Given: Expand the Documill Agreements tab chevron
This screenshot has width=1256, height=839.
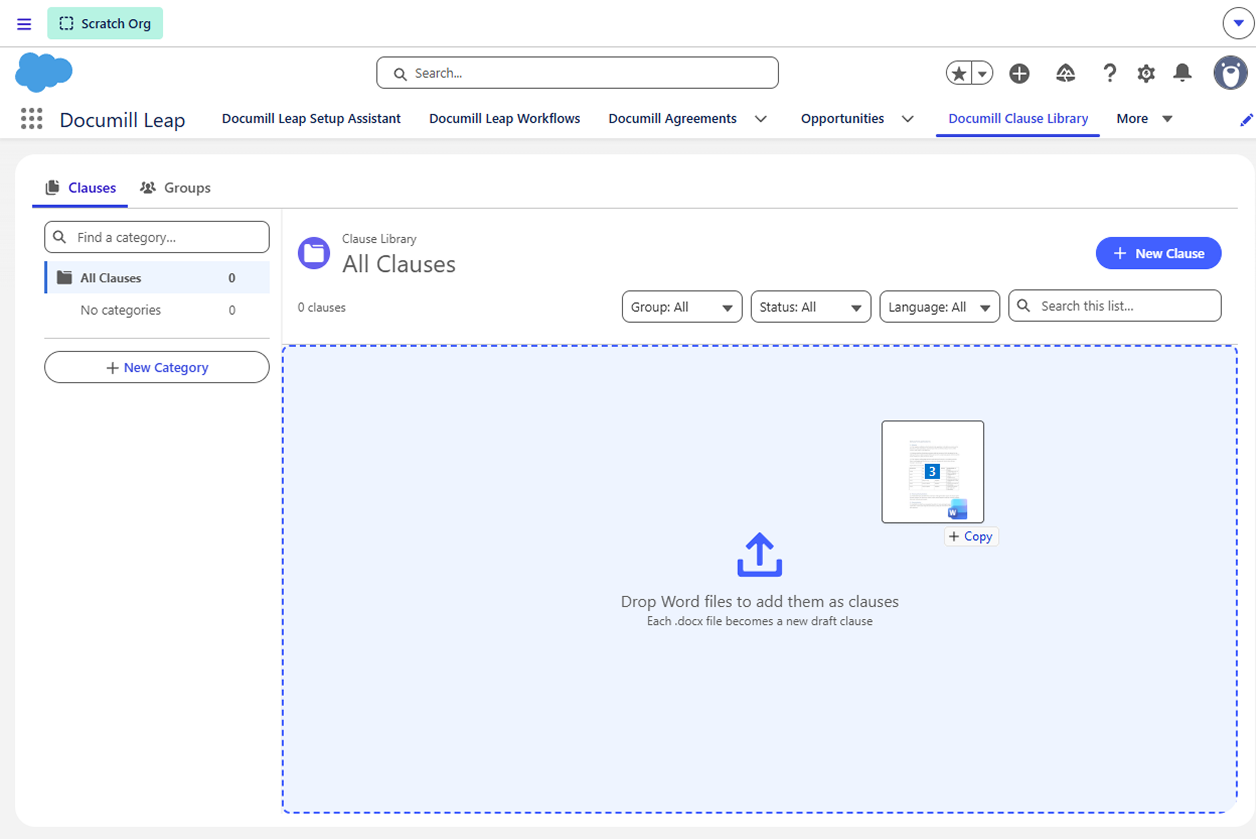Looking at the screenshot, I should 761,119.
